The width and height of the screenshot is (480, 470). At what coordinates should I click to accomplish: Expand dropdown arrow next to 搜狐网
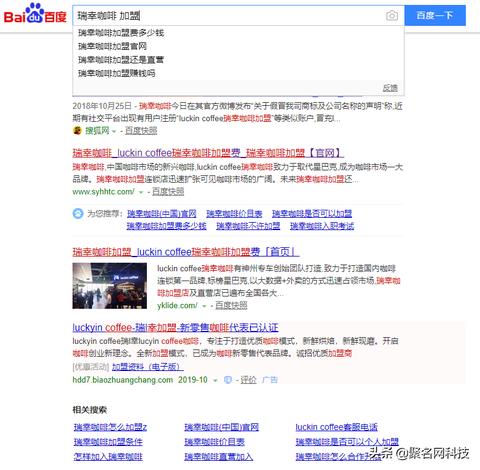coord(114,131)
